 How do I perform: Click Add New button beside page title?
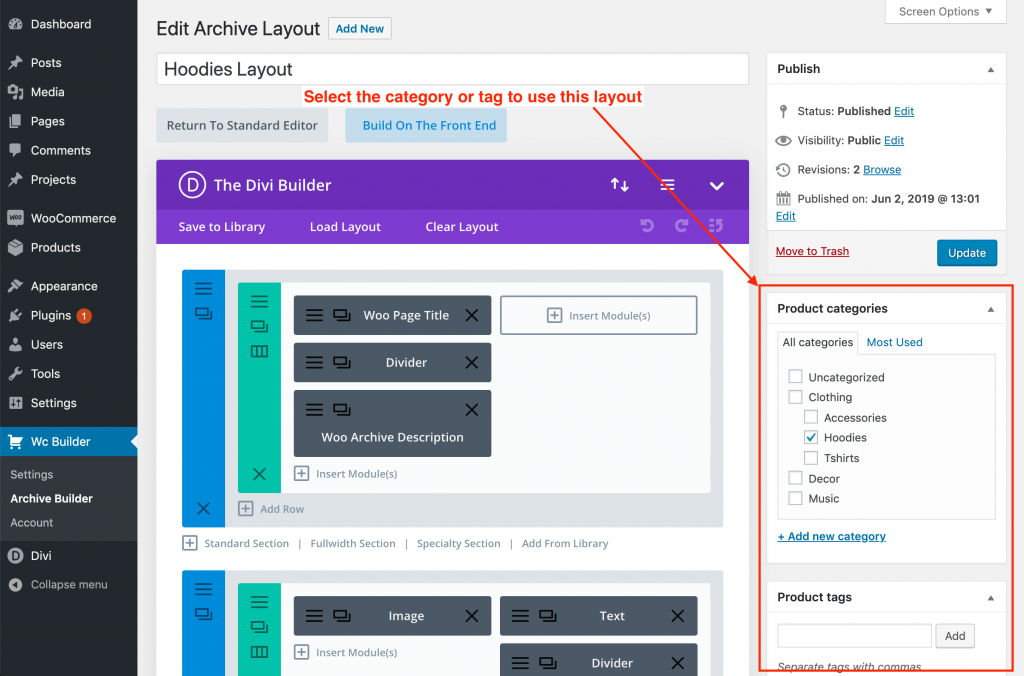(359, 29)
